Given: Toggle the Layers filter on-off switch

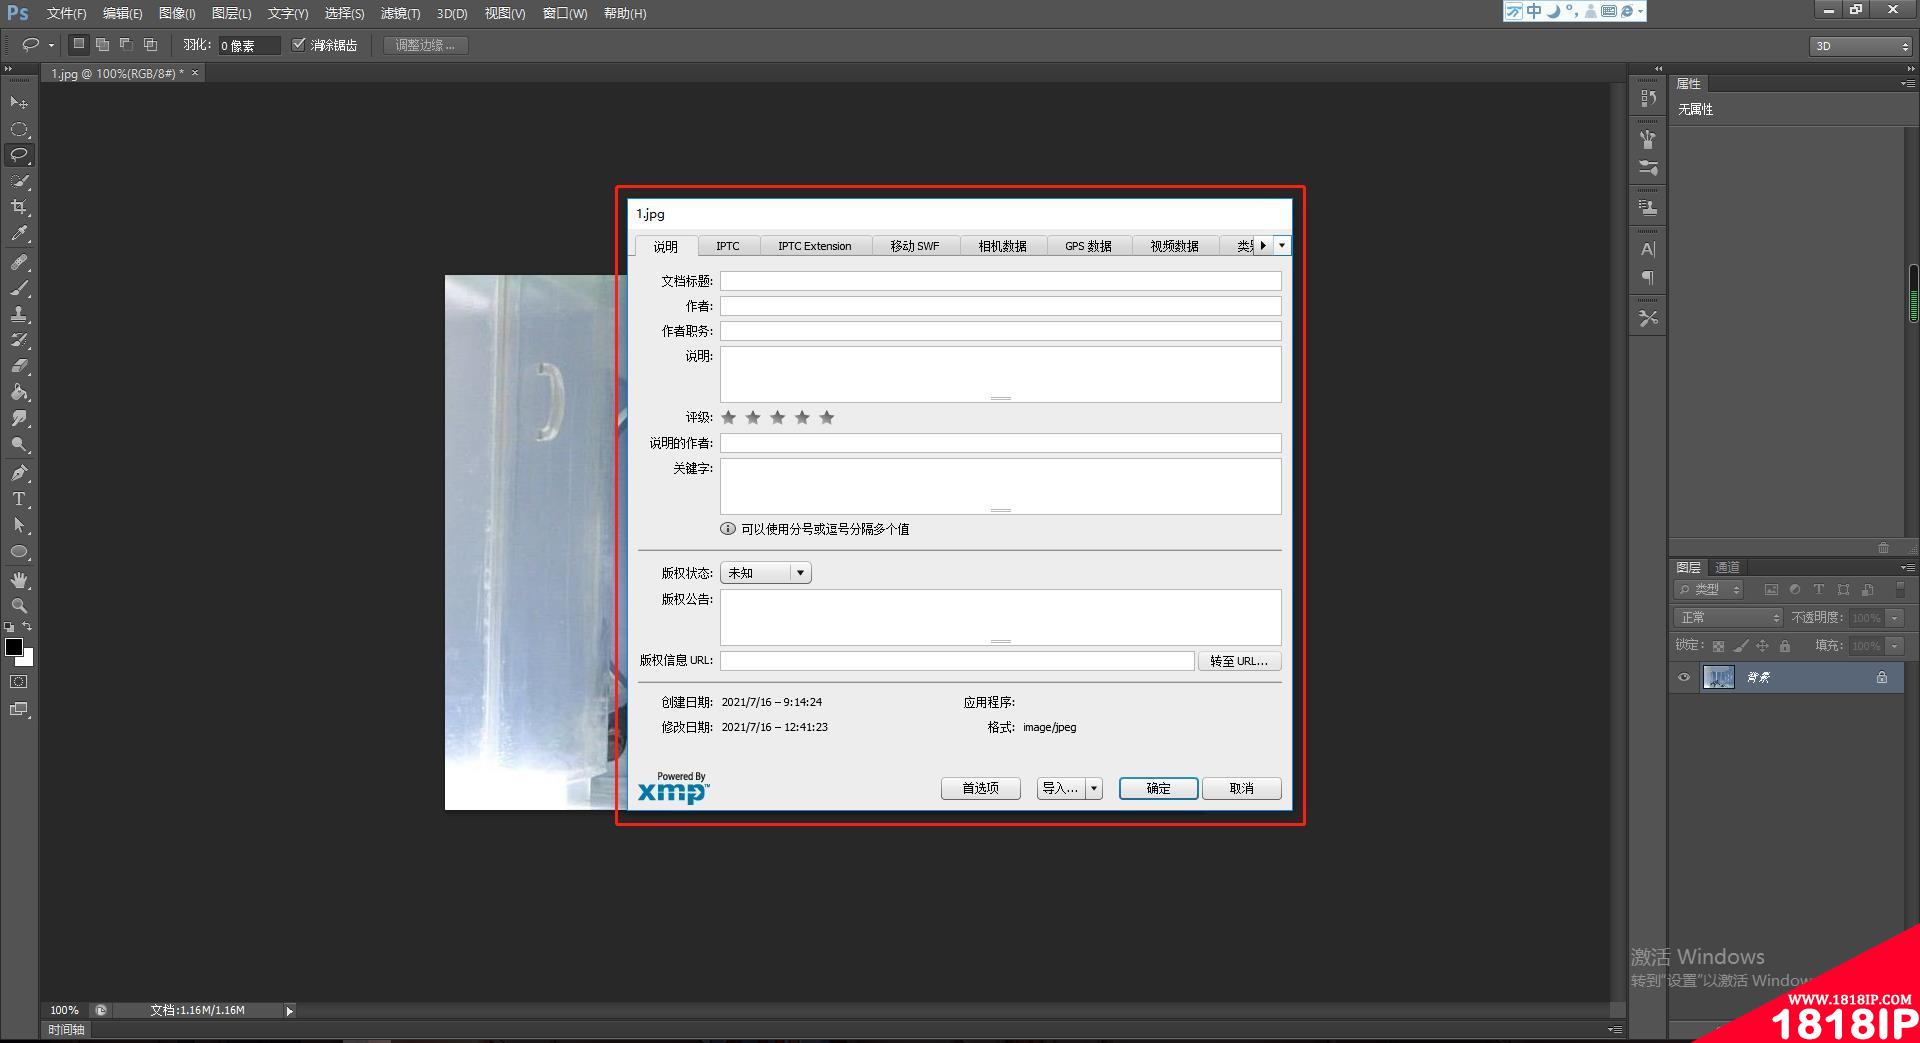Looking at the screenshot, I should pyautogui.click(x=1900, y=590).
